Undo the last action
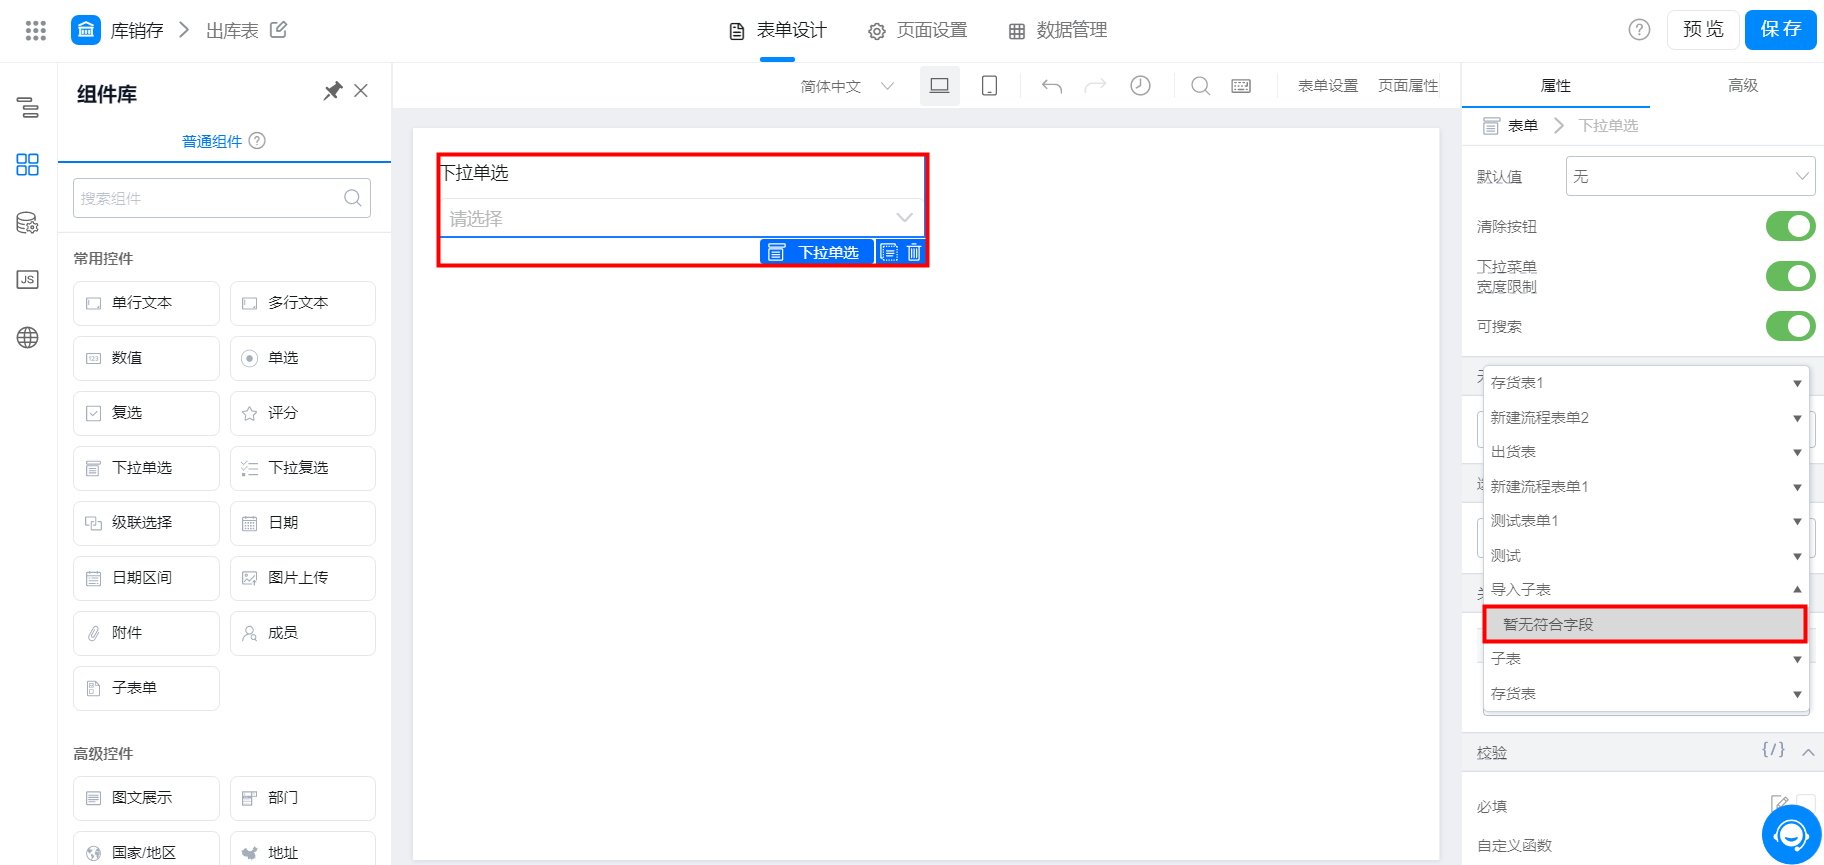The image size is (1824, 865). tap(1052, 86)
